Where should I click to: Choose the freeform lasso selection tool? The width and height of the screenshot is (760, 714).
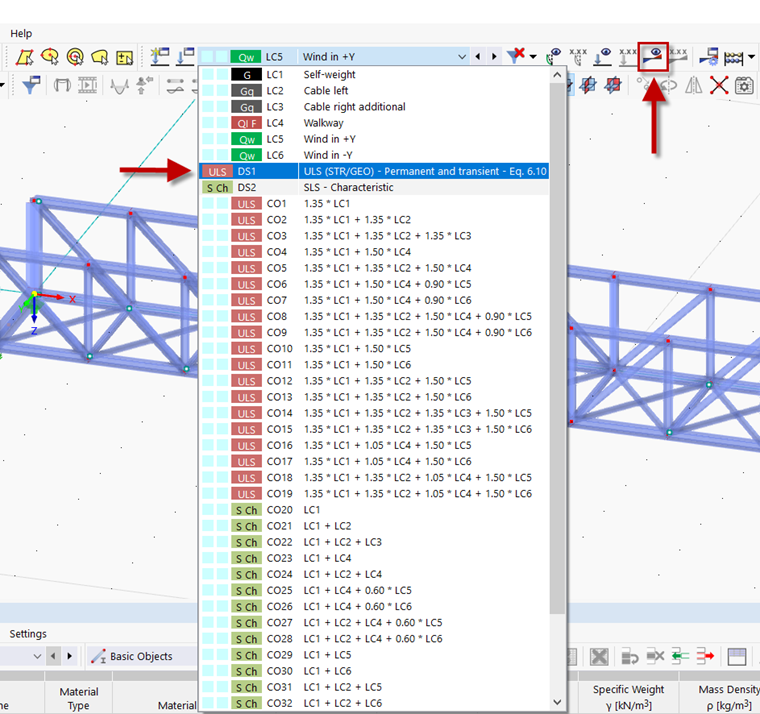(x=100, y=57)
